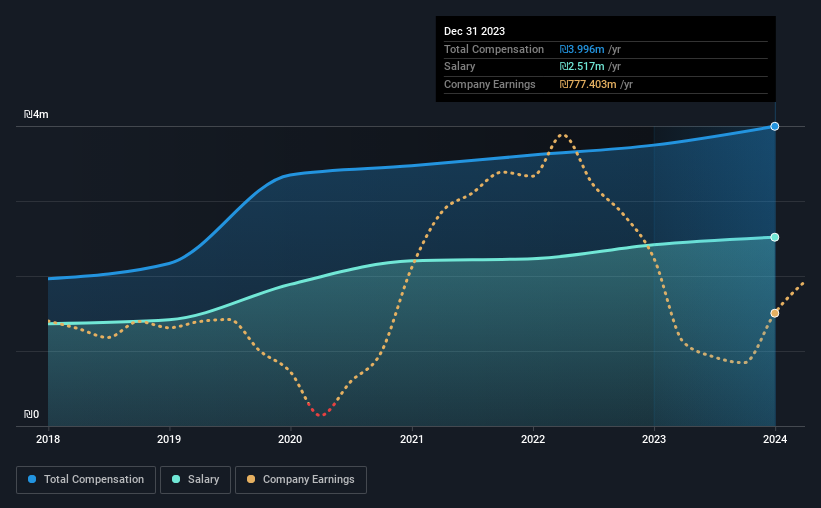Select the 2018 x-axis label
This screenshot has height=508, width=821.
(x=48, y=439)
